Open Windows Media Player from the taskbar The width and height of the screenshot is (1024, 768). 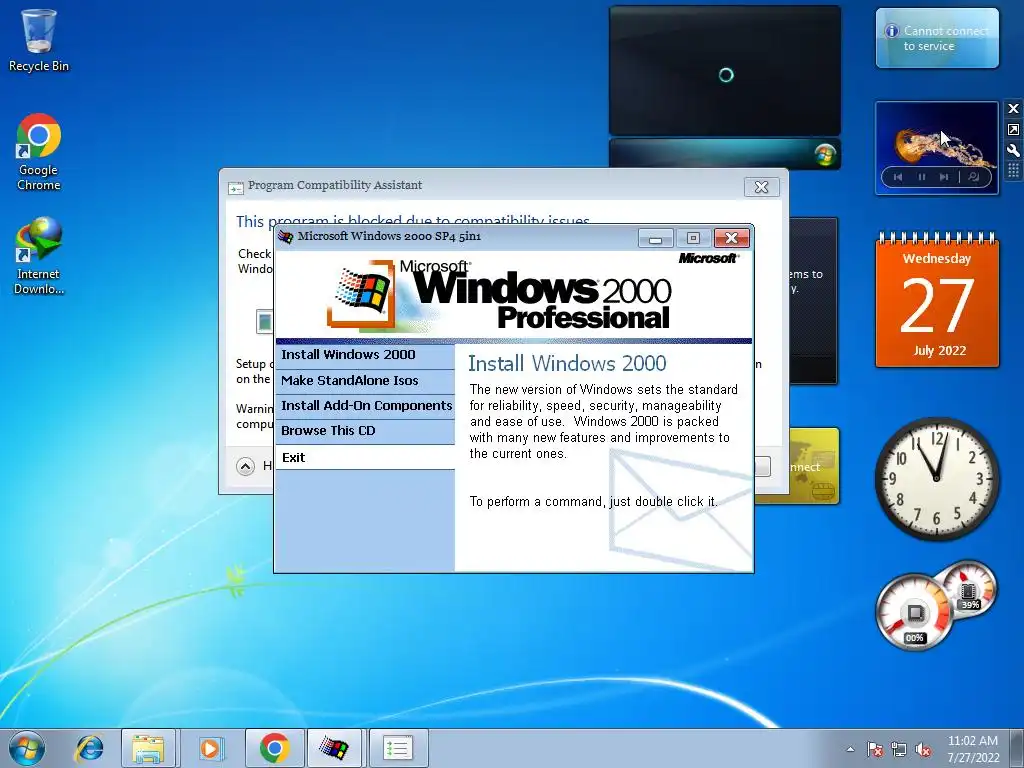(x=210, y=748)
